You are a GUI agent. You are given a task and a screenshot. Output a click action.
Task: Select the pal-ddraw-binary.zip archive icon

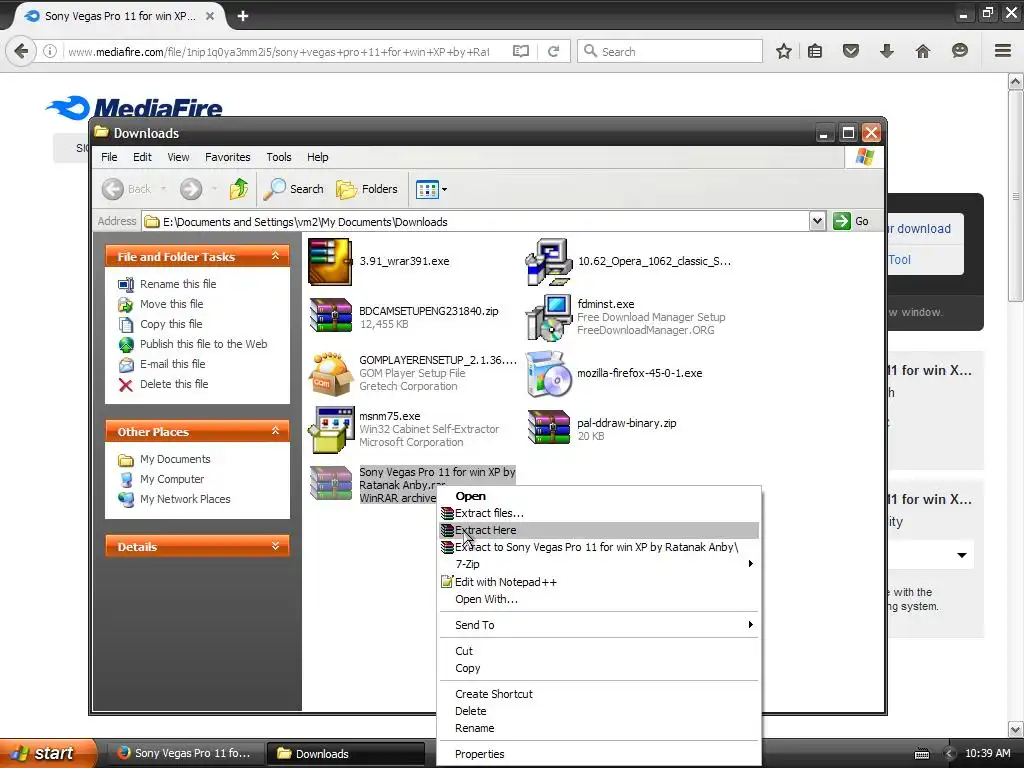pos(549,428)
